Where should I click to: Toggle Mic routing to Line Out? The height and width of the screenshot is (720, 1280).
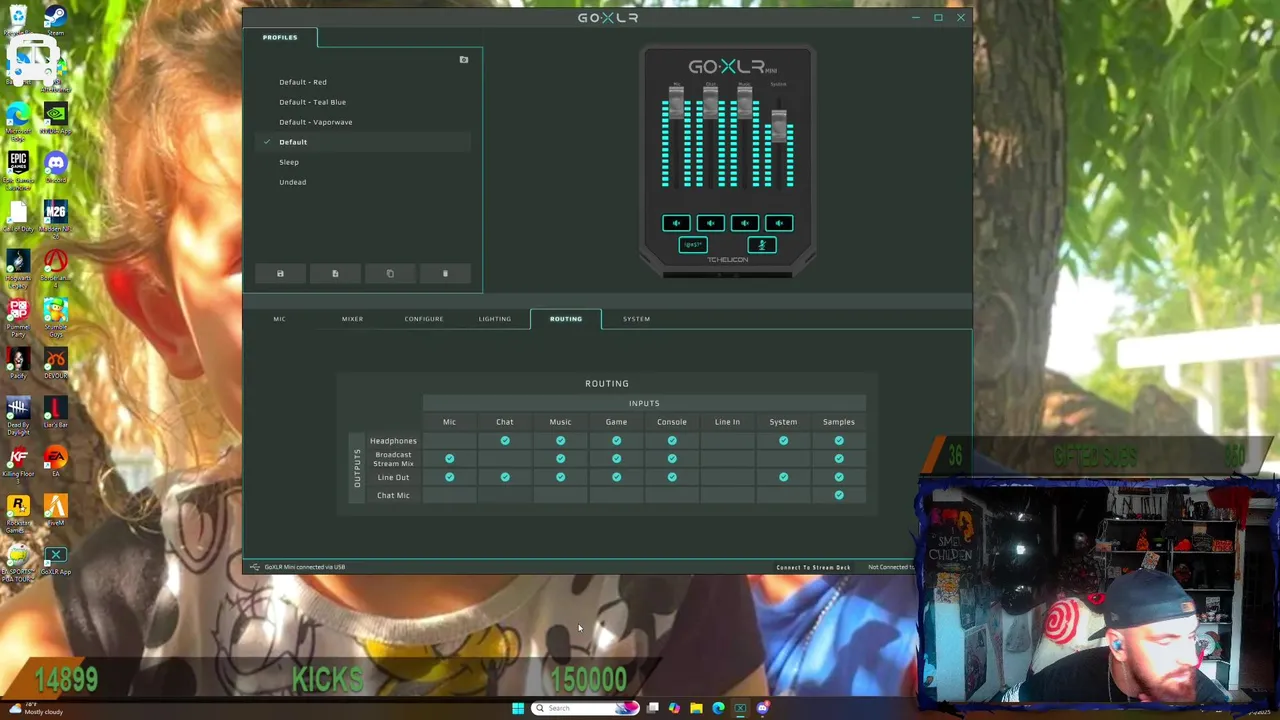(449, 477)
